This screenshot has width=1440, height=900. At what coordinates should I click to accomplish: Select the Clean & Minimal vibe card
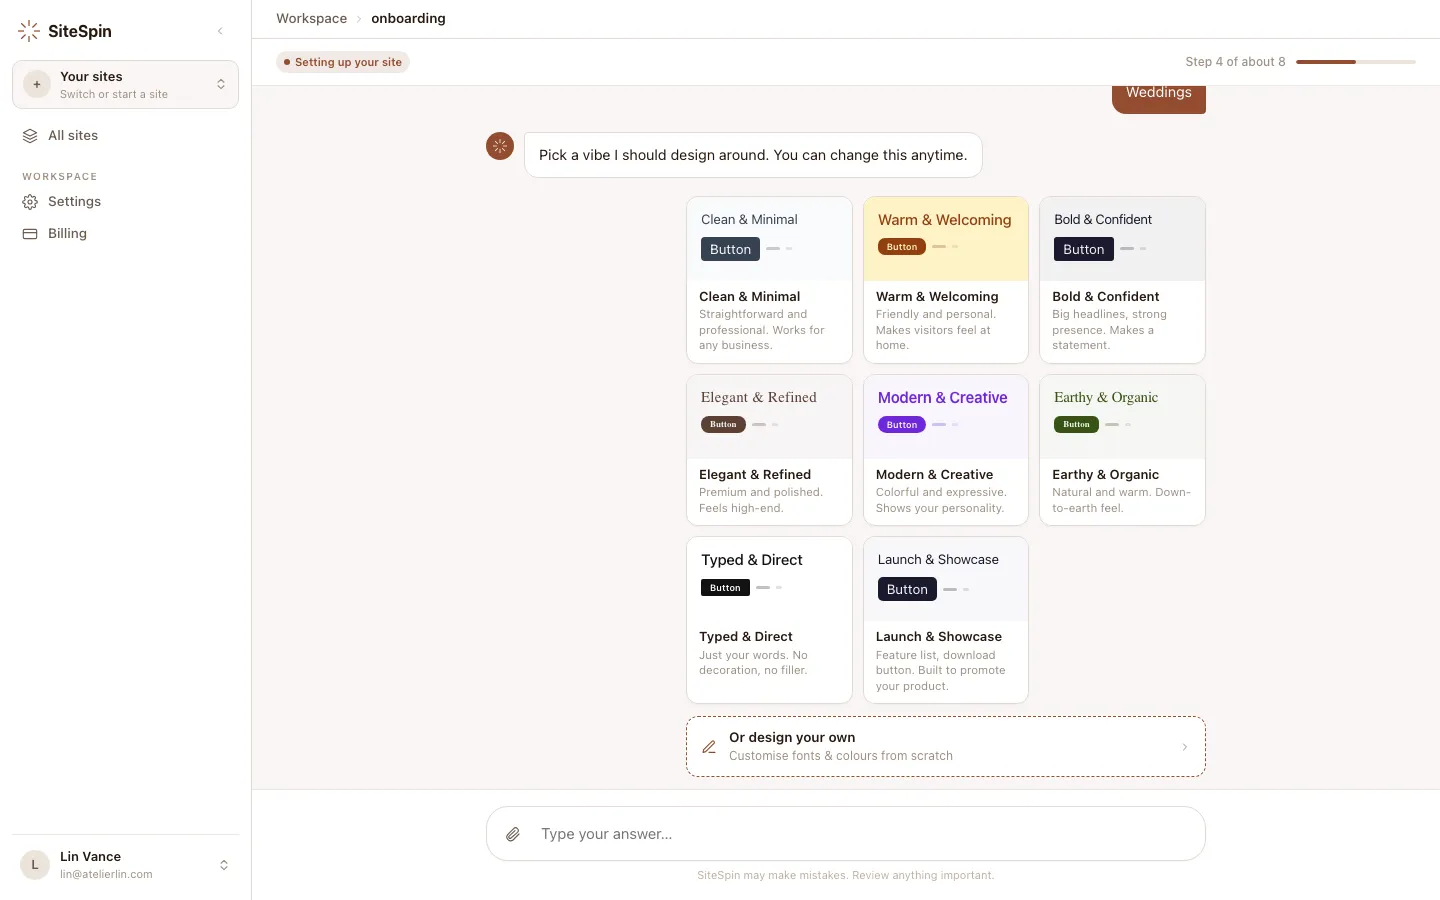[769, 280]
